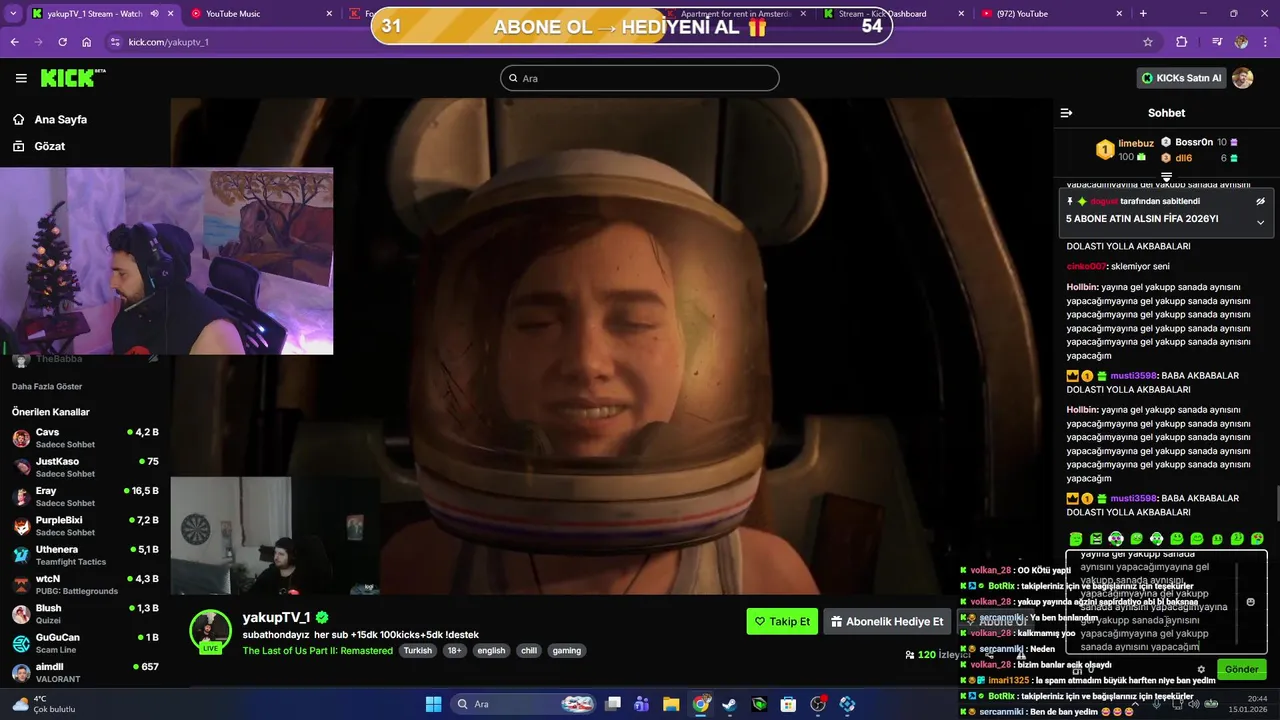Image resolution: width=1280 pixels, height=720 pixels.
Task: Open recommended channel wtcN
Action: 85,584
